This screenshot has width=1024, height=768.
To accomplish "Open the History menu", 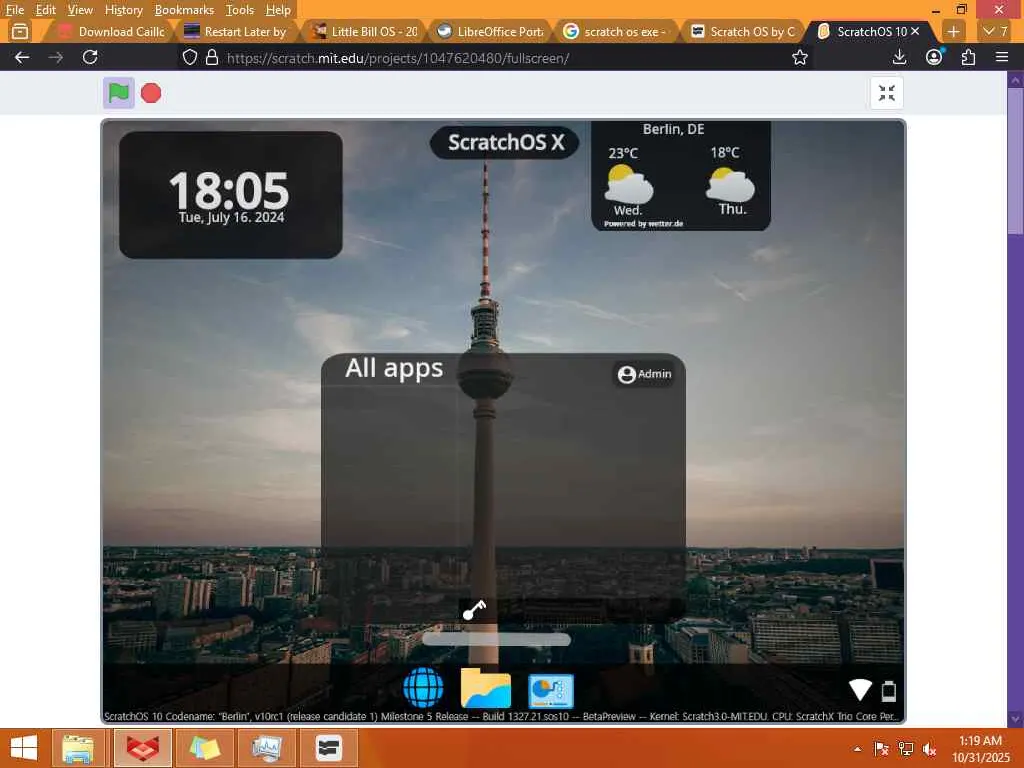I will pyautogui.click(x=123, y=10).
